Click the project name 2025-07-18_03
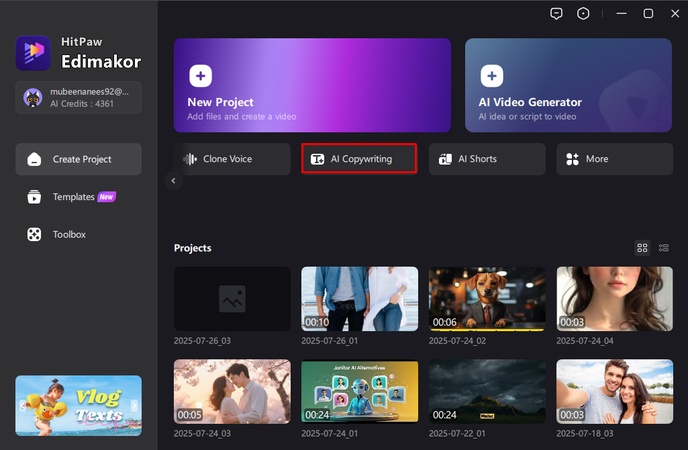The image size is (688, 450). pos(585,433)
